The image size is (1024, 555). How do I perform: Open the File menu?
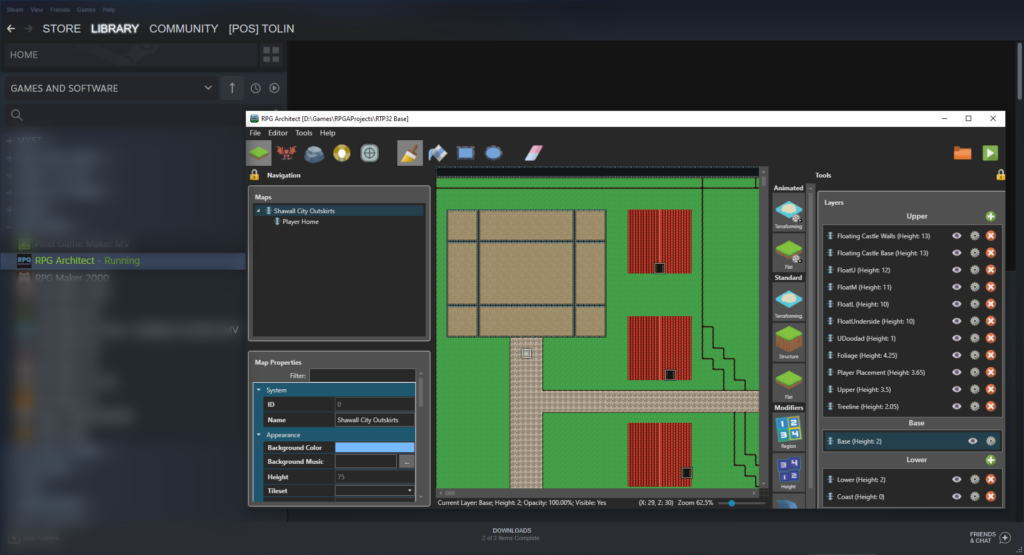(255, 133)
